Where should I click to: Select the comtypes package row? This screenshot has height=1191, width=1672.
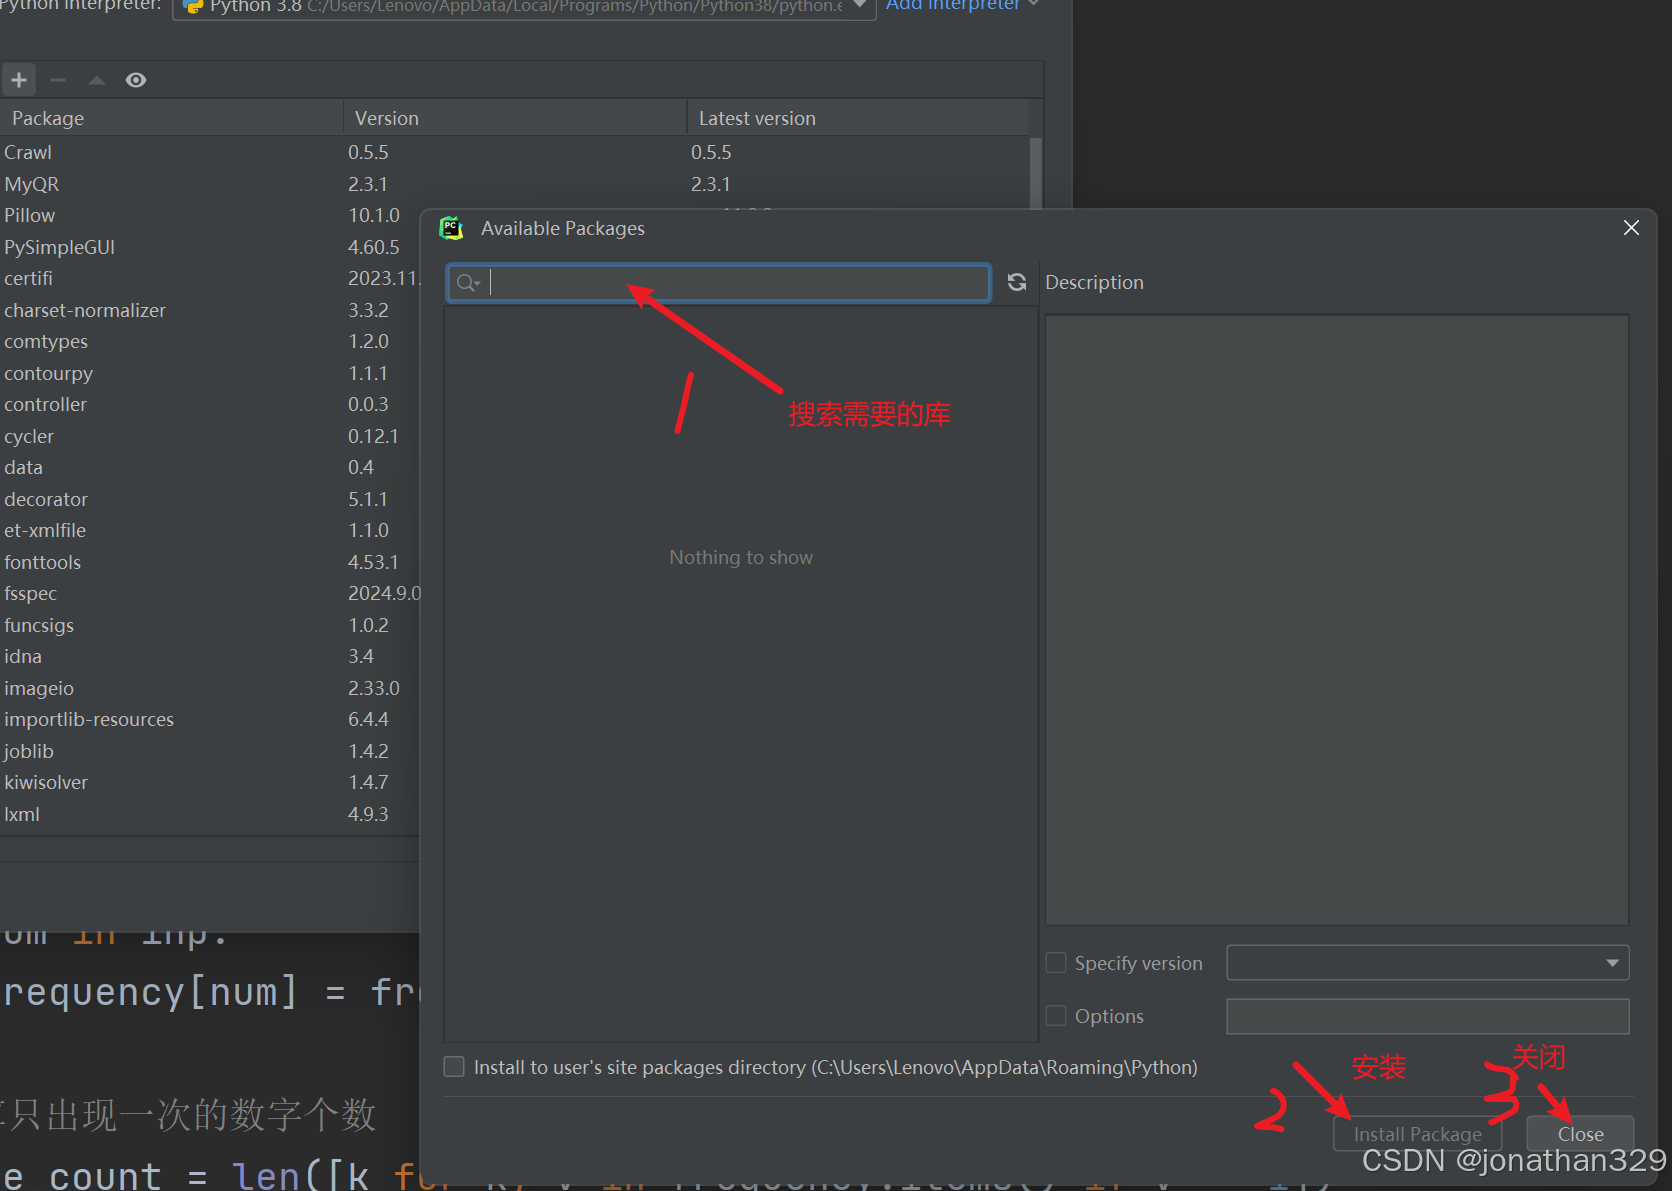pos(210,341)
